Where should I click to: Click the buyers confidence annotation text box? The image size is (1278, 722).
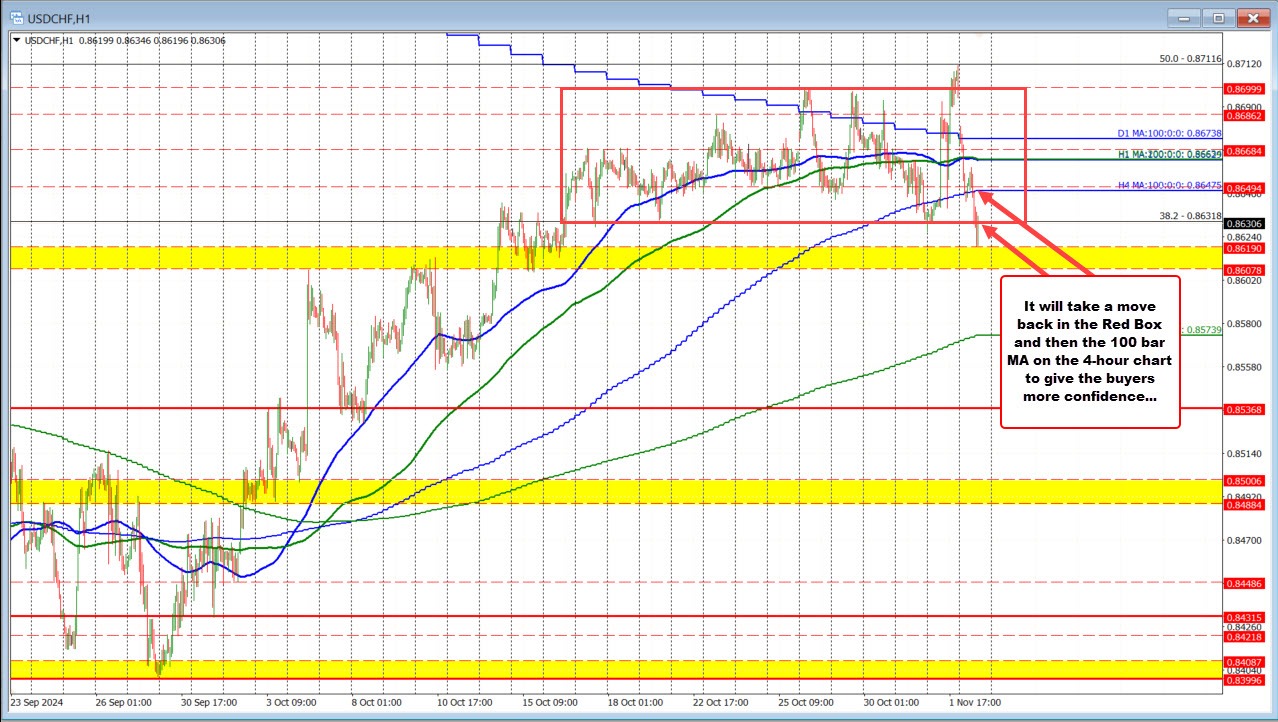pos(1090,351)
